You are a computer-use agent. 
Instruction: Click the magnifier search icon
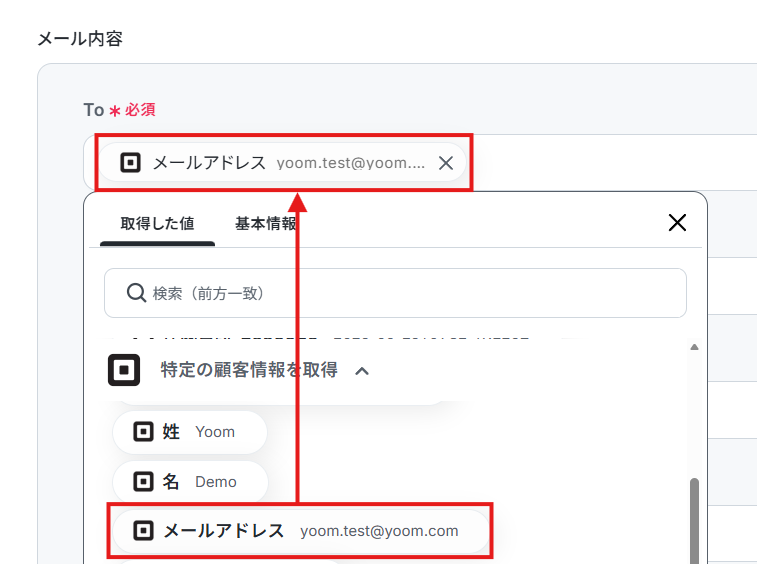(x=136, y=293)
